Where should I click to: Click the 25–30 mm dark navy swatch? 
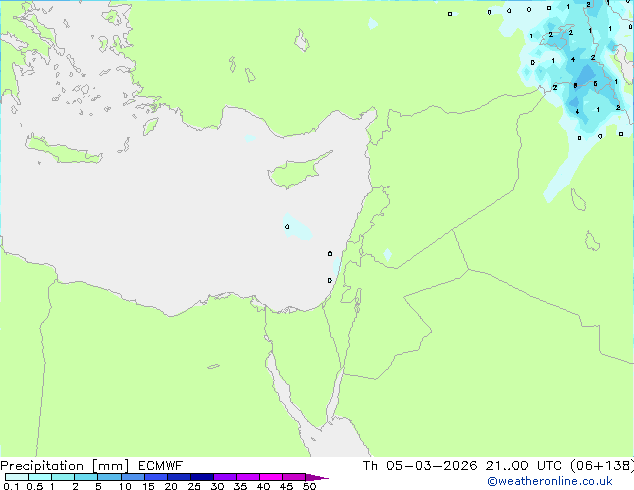point(201,477)
